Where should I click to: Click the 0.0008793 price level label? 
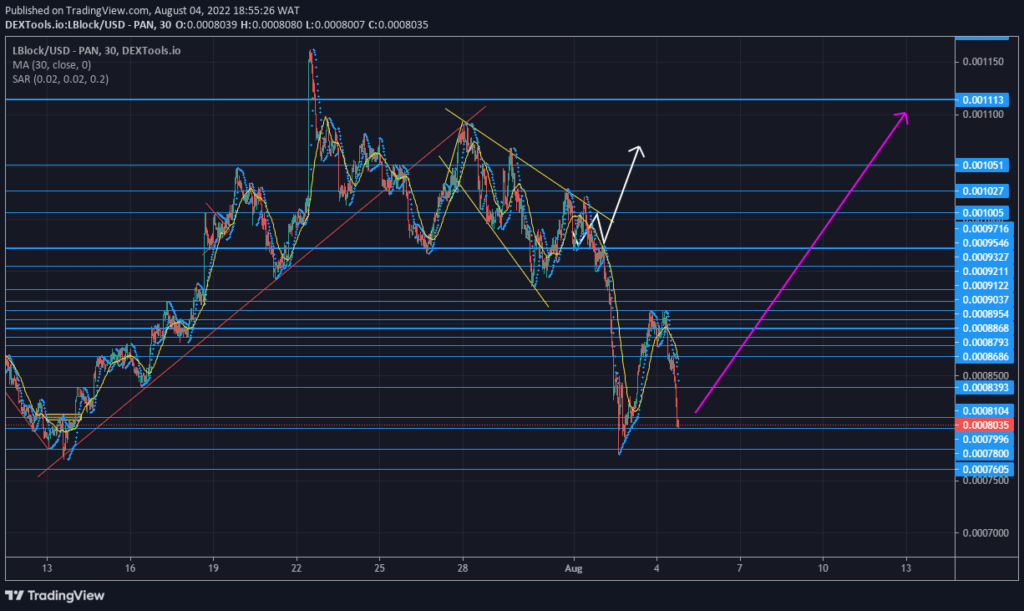[x=985, y=343]
